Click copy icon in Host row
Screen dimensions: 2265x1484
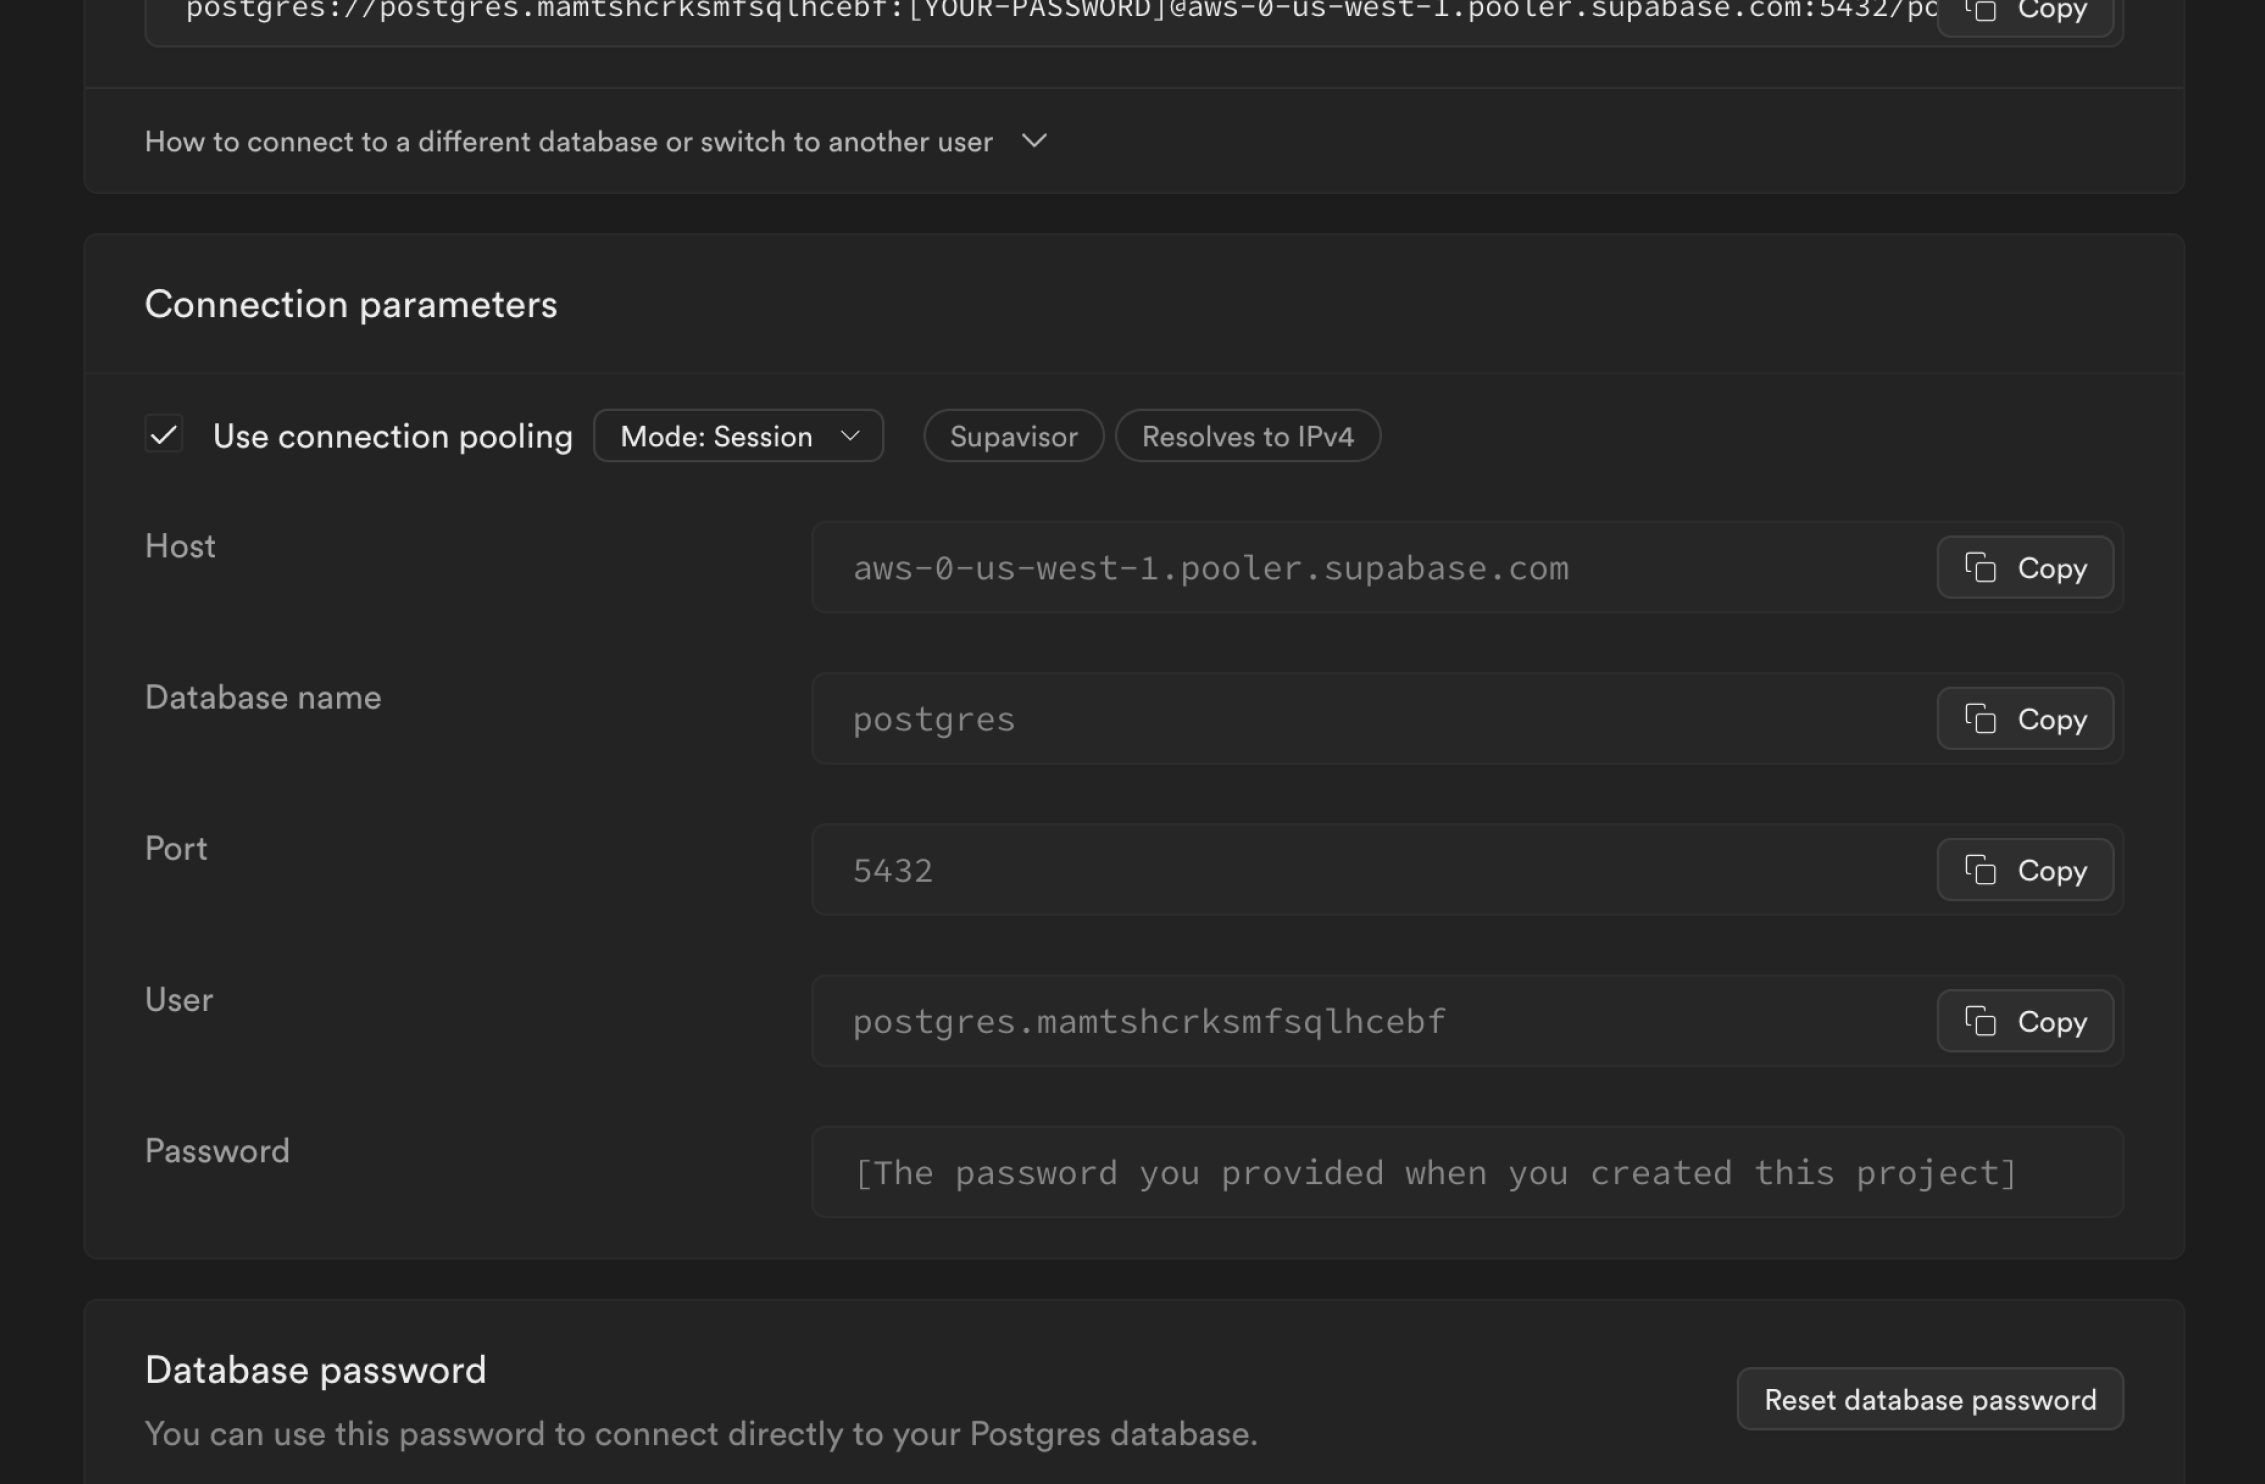1980,568
